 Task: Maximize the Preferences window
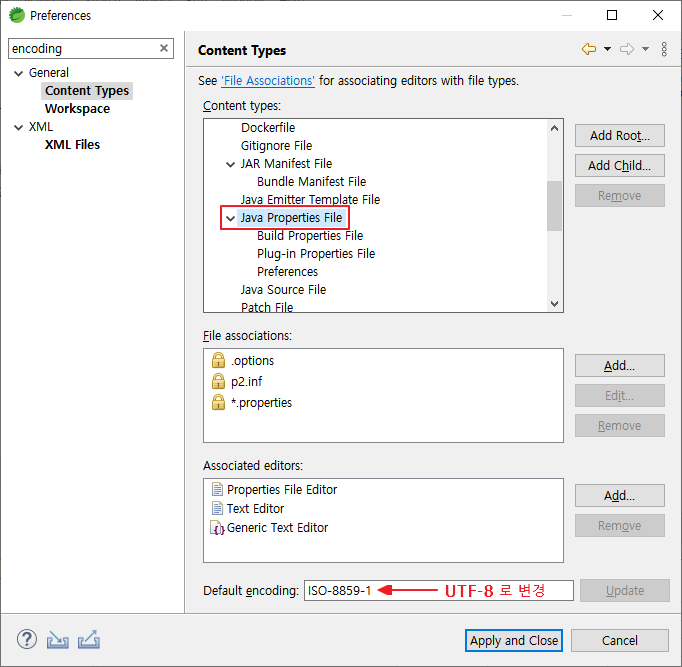click(612, 15)
